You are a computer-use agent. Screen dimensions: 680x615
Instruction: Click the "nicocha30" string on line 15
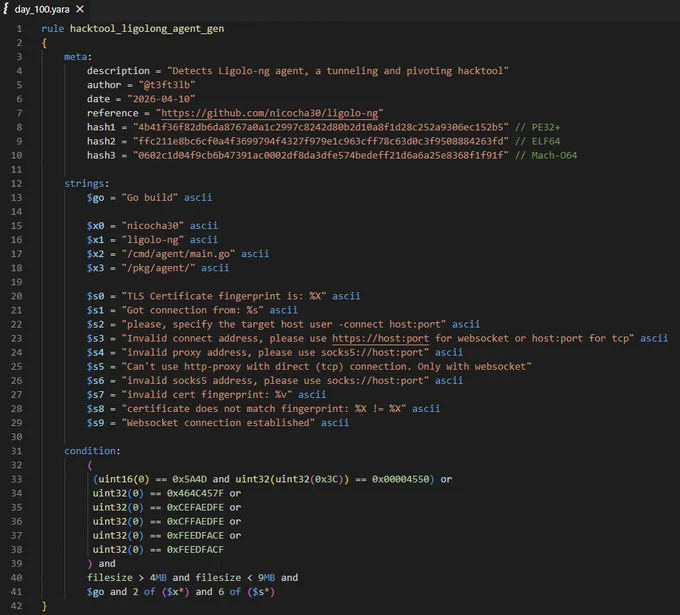[153, 226]
